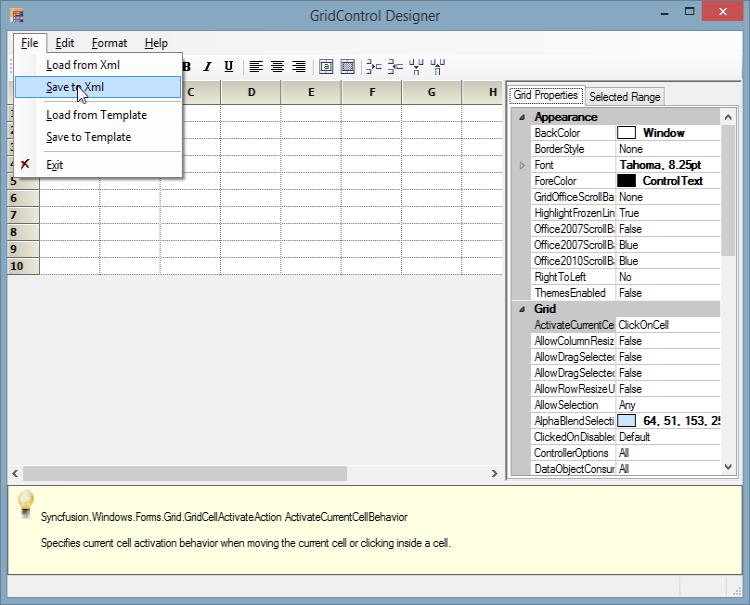Select row header 6
Image resolution: width=750 pixels, height=605 pixels.
click(x=23, y=198)
